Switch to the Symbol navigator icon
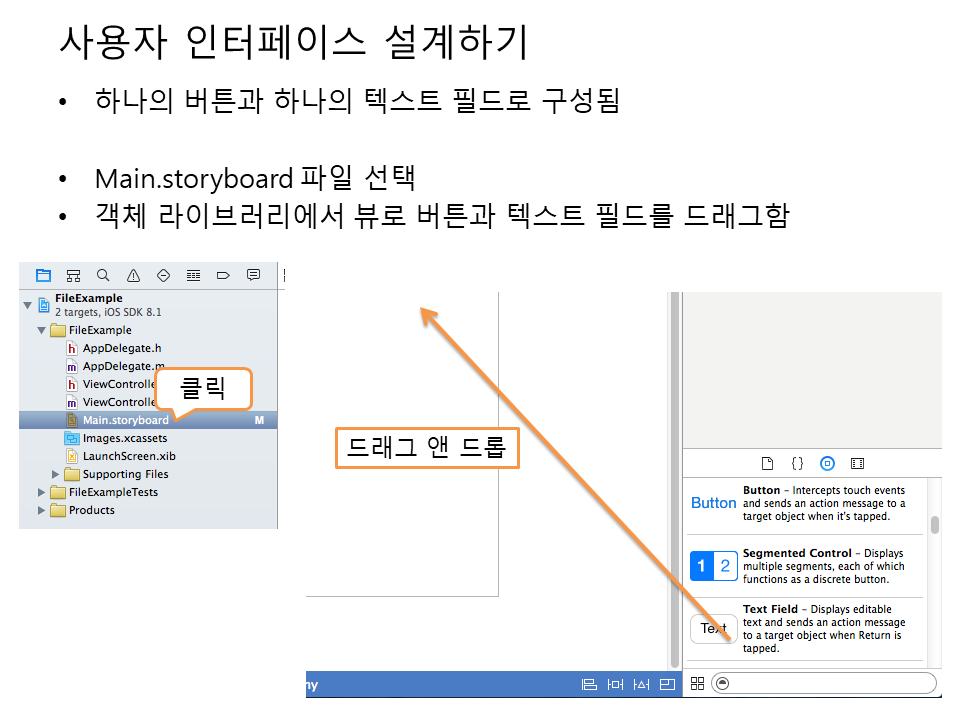This screenshot has width=960, height=720. [73, 275]
